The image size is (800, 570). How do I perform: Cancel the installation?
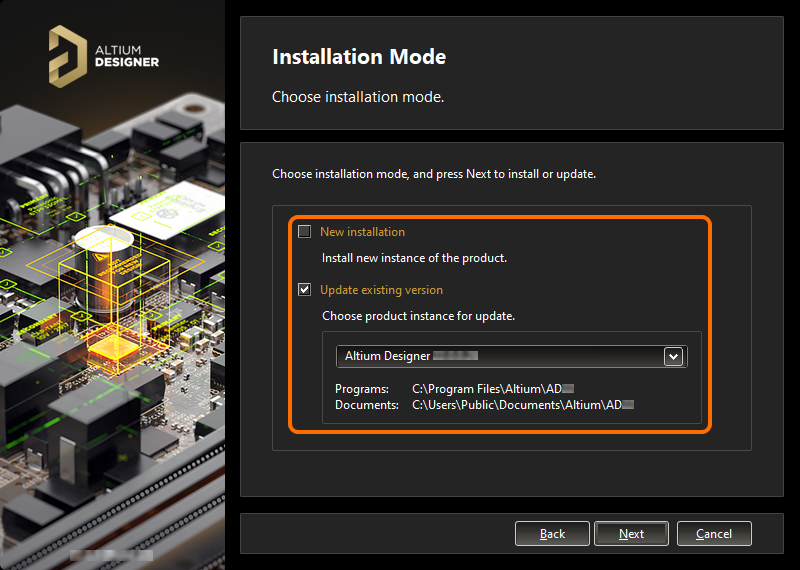pyautogui.click(x=713, y=534)
